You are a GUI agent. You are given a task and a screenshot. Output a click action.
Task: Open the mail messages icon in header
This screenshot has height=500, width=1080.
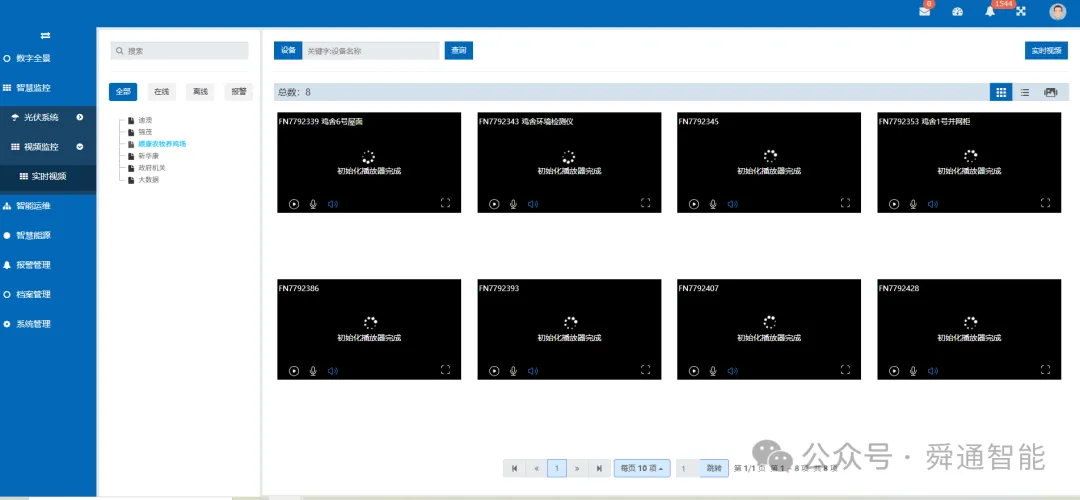point(924,12)
